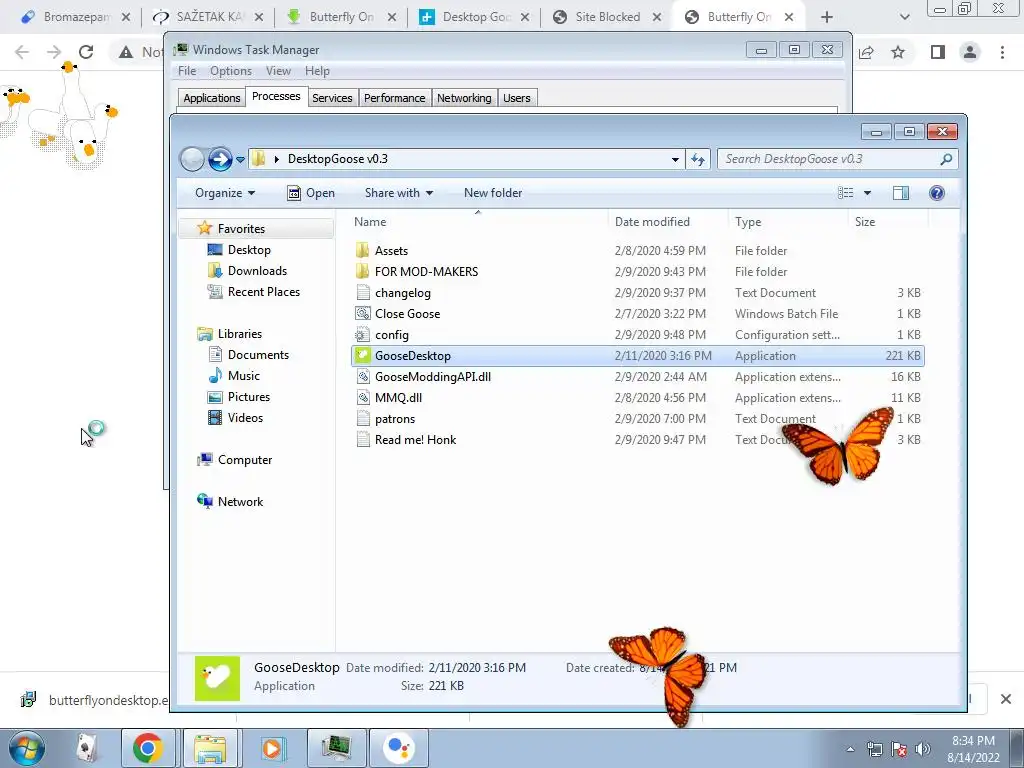Select Network in the navigation pane

point(240,502)
